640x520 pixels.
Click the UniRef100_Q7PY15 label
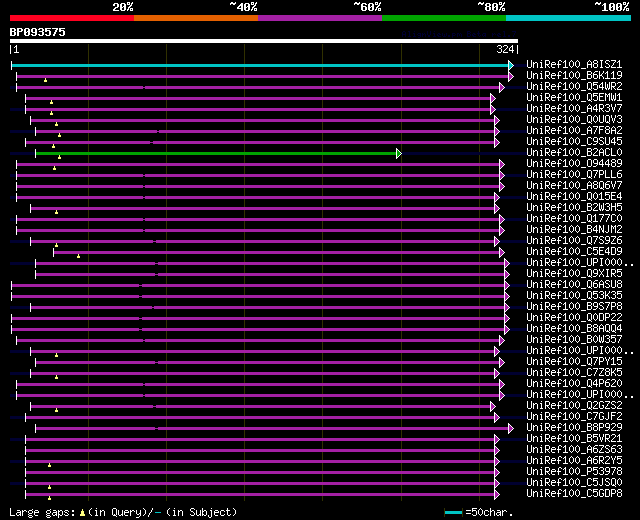(x=574, y=361)
